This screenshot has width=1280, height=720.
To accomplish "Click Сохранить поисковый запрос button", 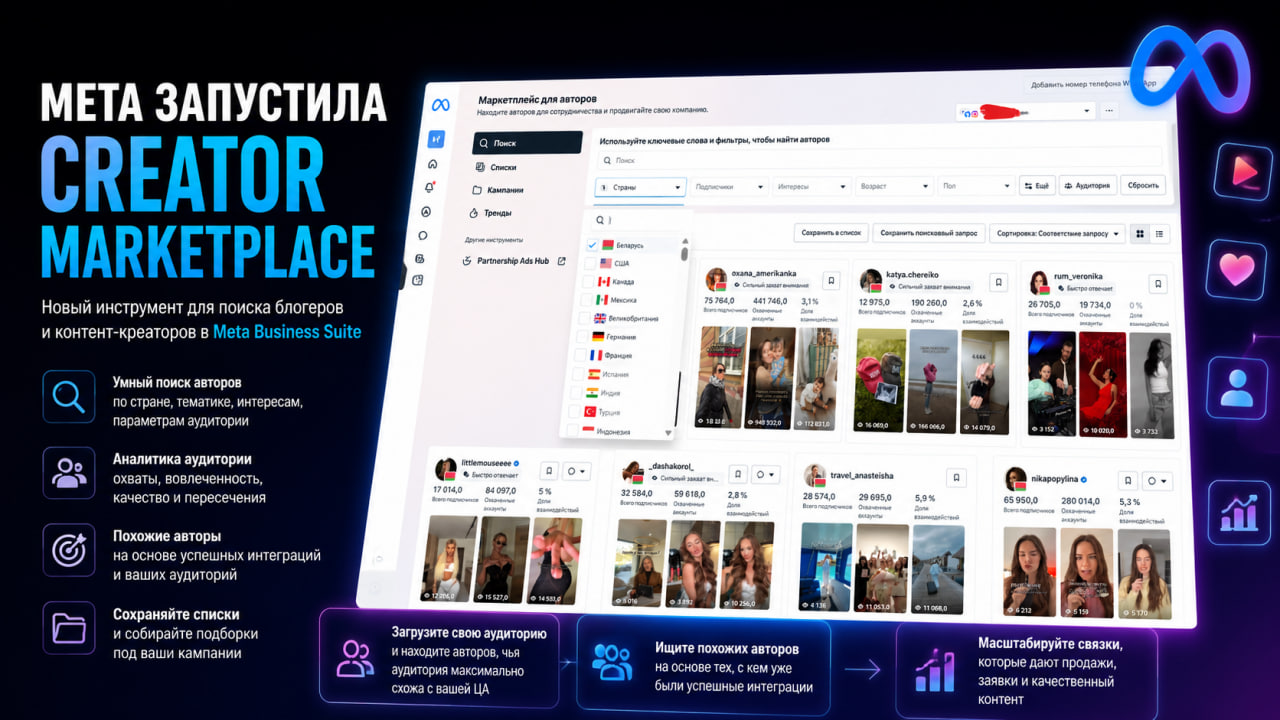I will [x=928, y=233].
